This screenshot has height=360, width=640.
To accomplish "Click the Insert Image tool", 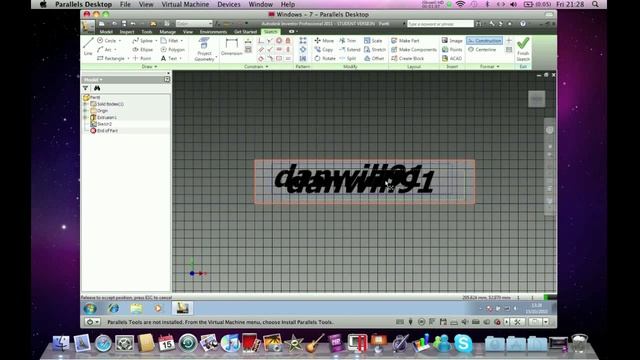I will (x=452, y=41).
